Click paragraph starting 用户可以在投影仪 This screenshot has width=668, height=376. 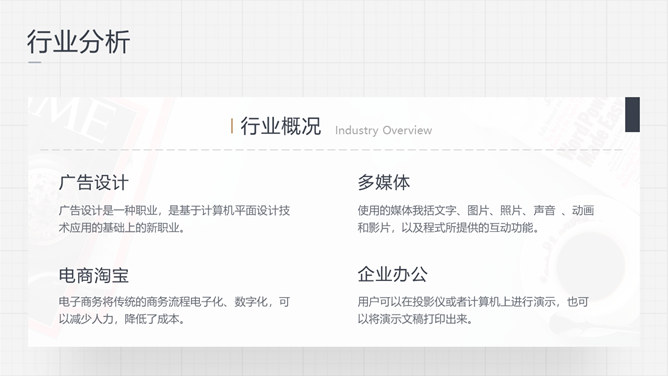(473, 310)
